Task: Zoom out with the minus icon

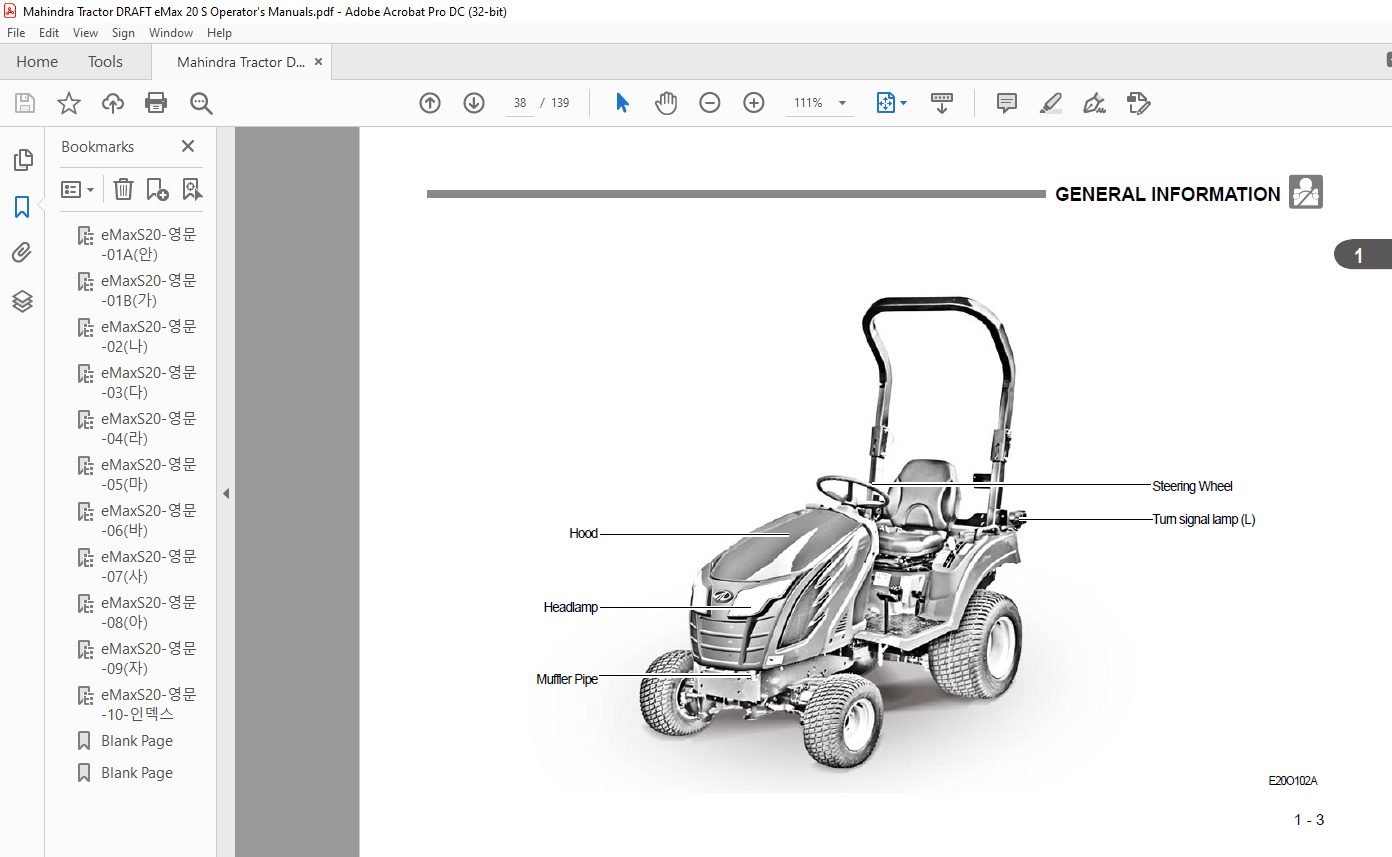Action: coord(710,103)
